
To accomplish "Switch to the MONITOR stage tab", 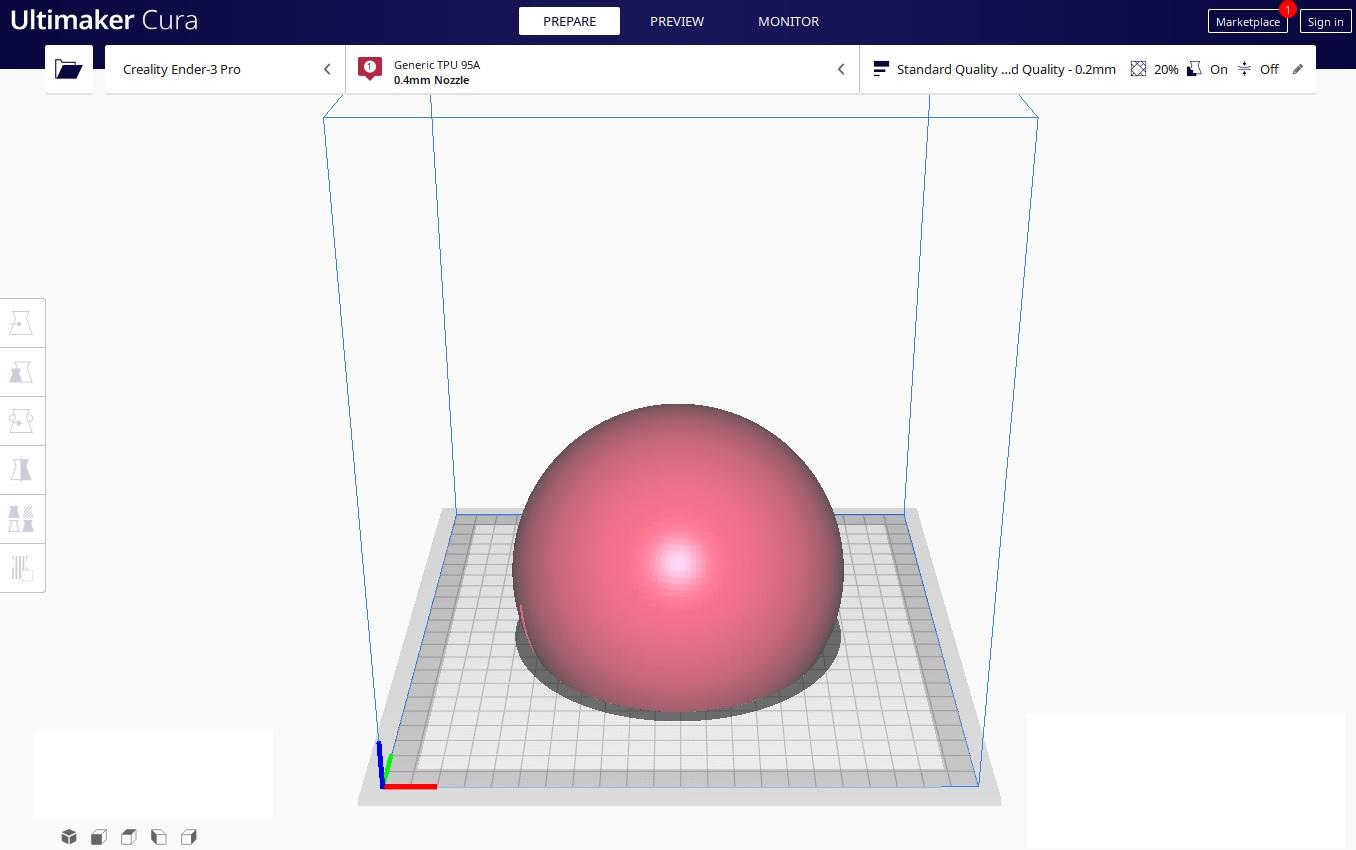I will click(788, 21).
